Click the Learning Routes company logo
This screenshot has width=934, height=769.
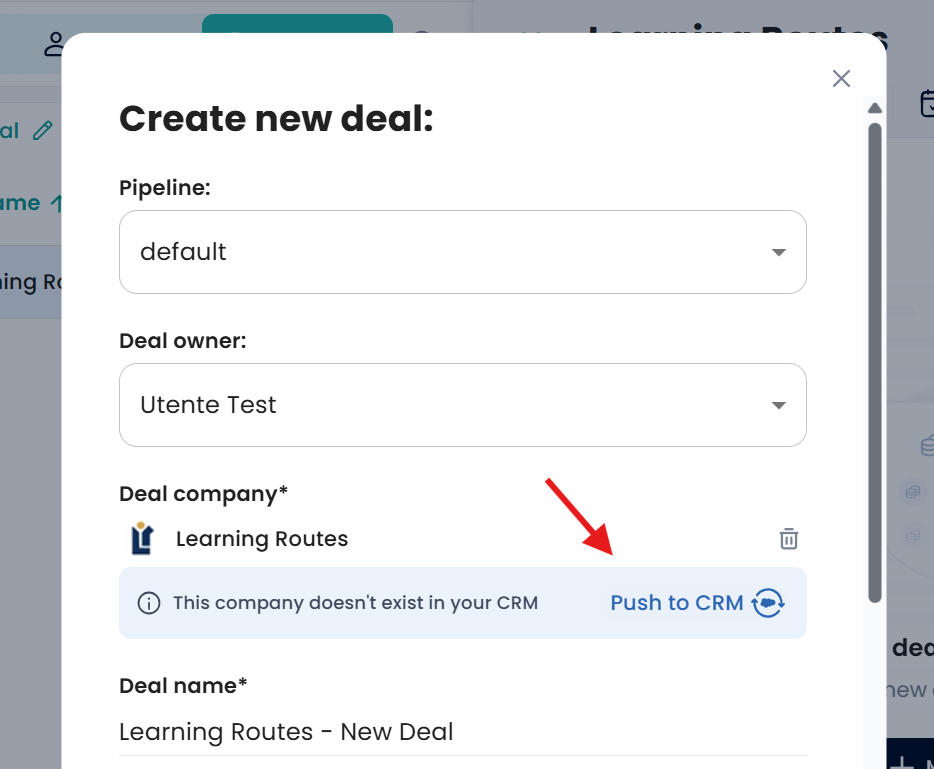click(142, 539)
